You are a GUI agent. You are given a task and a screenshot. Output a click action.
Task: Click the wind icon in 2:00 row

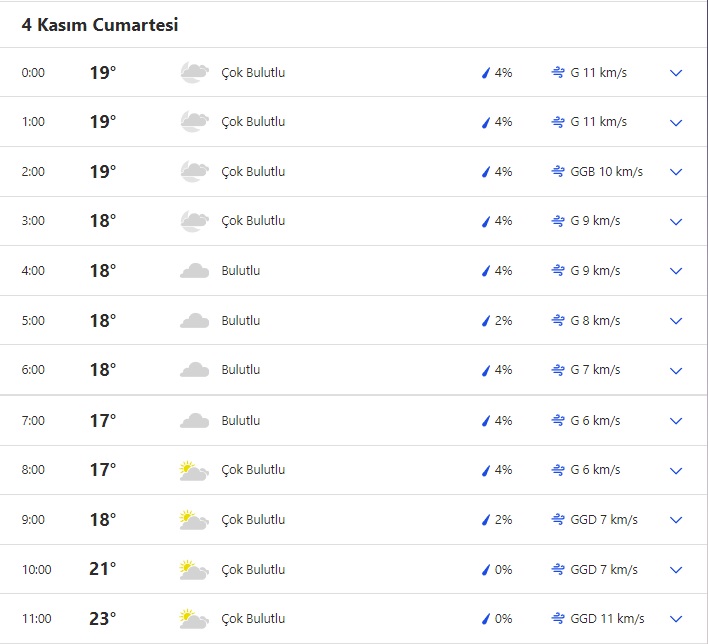pyautogui.click(x=558, y=172)
